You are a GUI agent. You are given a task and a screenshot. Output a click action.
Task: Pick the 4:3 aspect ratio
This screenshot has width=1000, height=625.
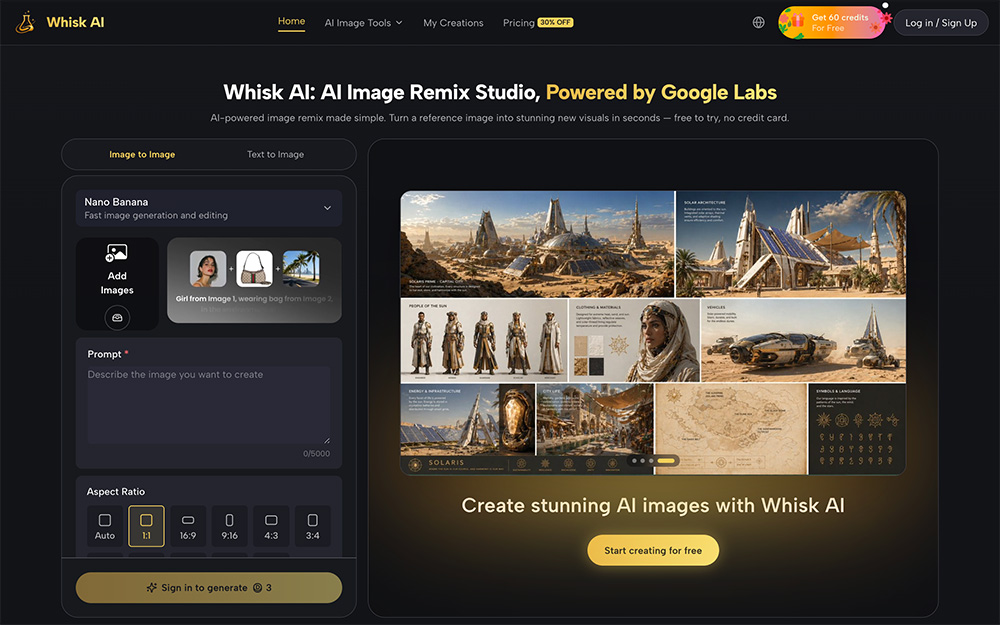click(x=271, y=526)
